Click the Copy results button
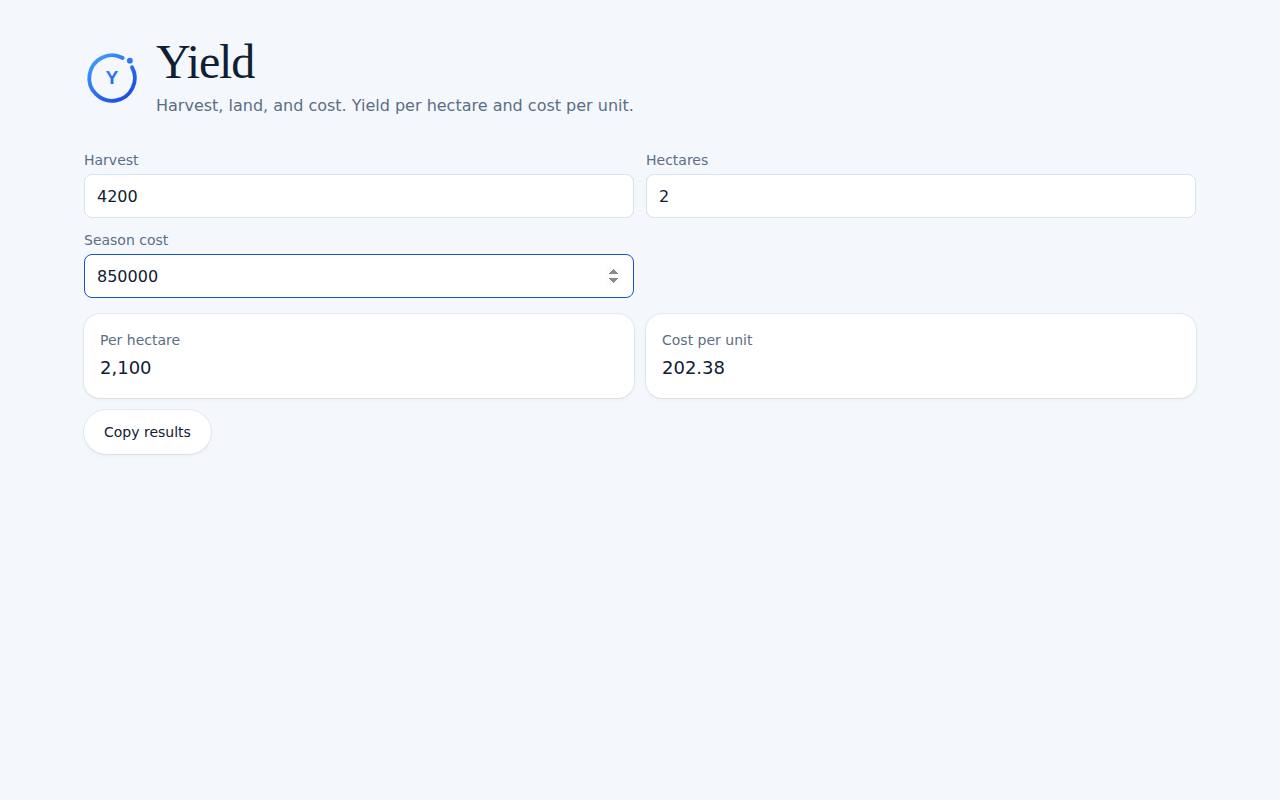The width and height of the screenshot is (1280, 800). [147, 432]
